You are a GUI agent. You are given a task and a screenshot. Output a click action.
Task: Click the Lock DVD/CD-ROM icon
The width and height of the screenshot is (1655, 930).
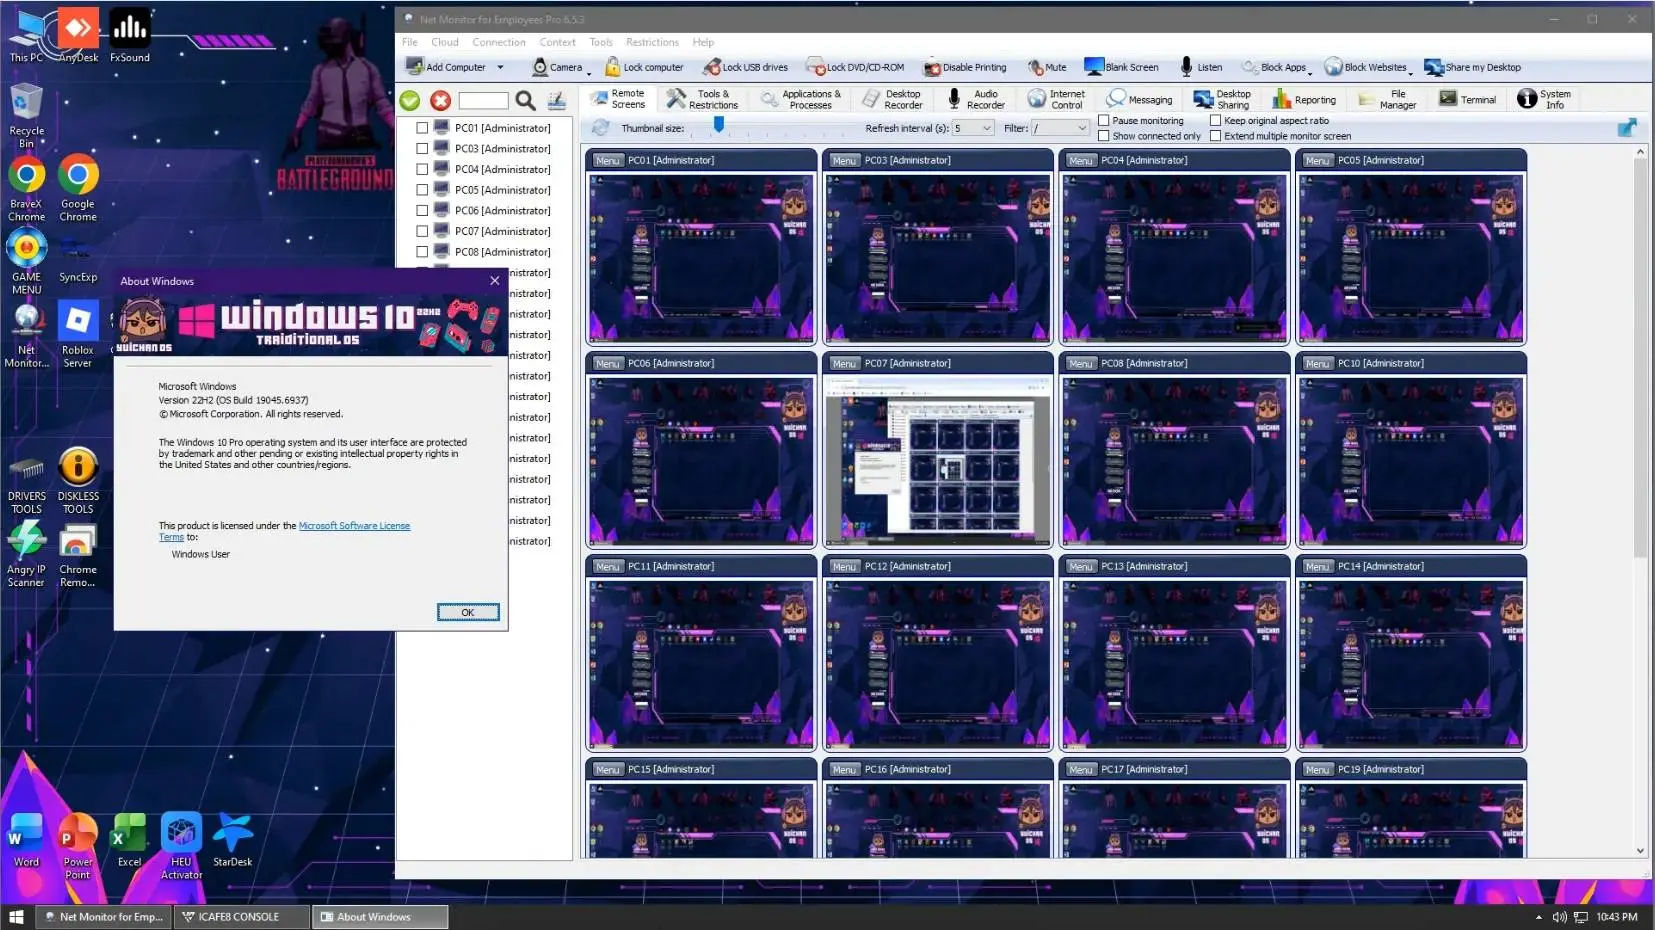coord(816,67)
